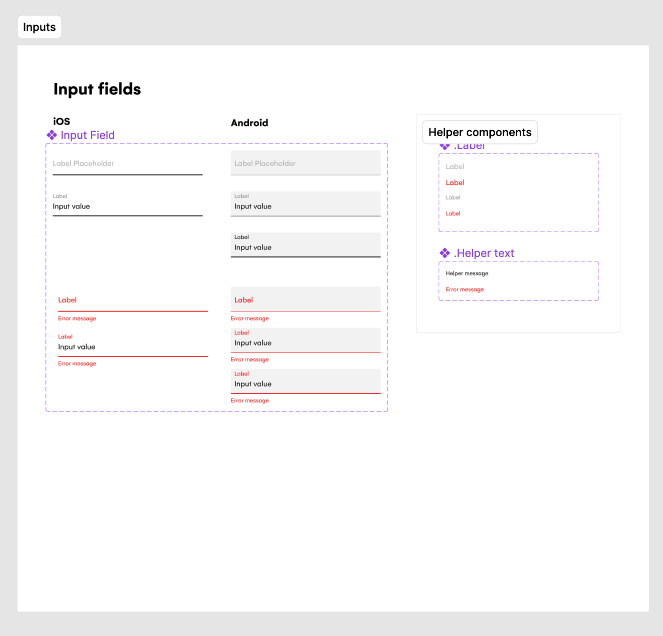Select the Input fields heading text
The width and height of the screenshot is (663, 636).
(x=97, y=89)
